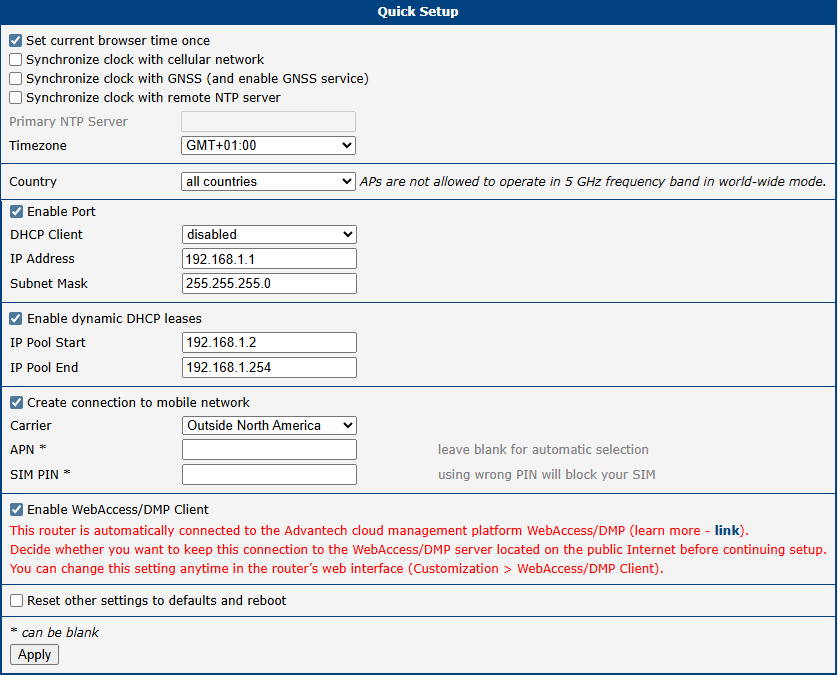The height and width of the screenshot is (676, 838).
Task: Click the Primary NTP Server field
Action: point(268,121)
